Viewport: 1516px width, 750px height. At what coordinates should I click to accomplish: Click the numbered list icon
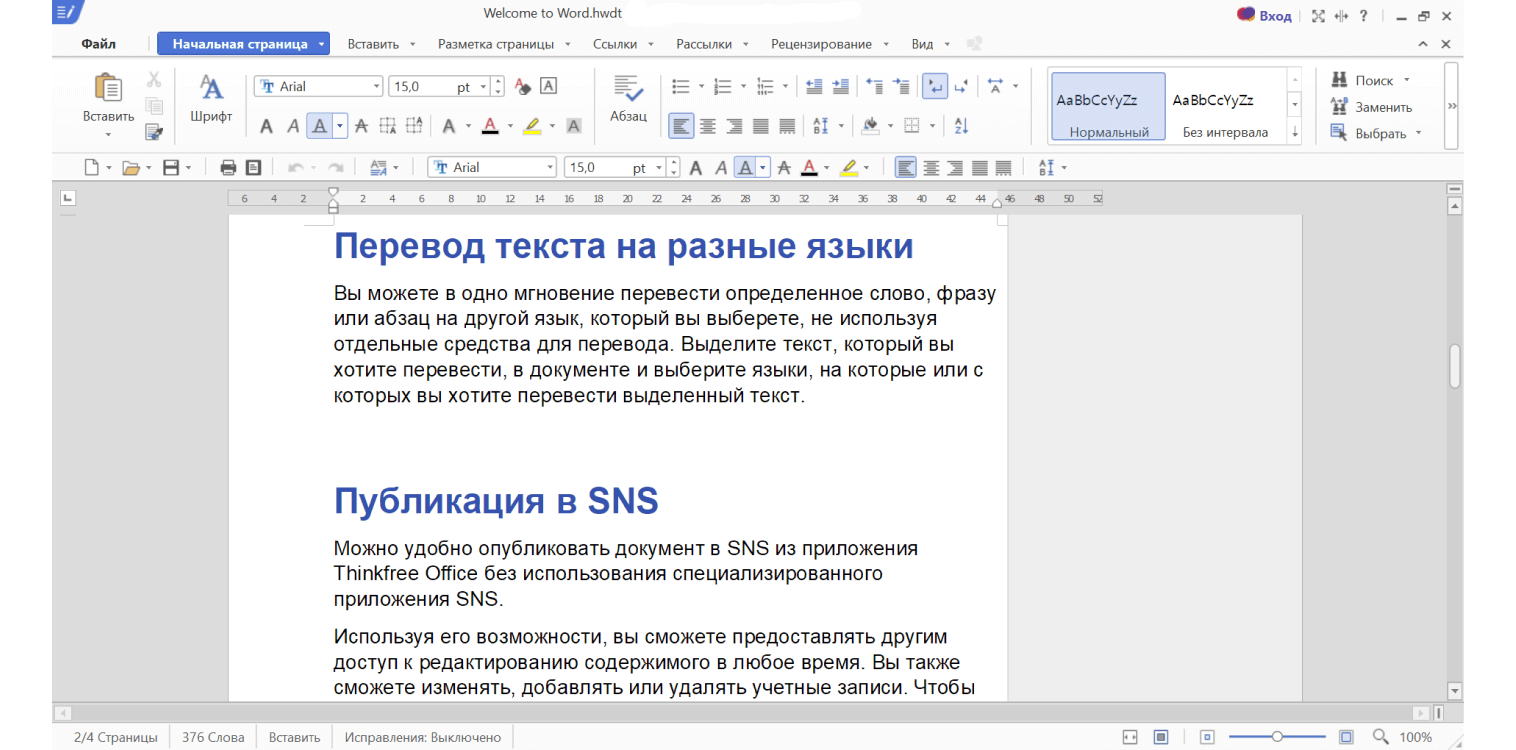pos(723,87)
